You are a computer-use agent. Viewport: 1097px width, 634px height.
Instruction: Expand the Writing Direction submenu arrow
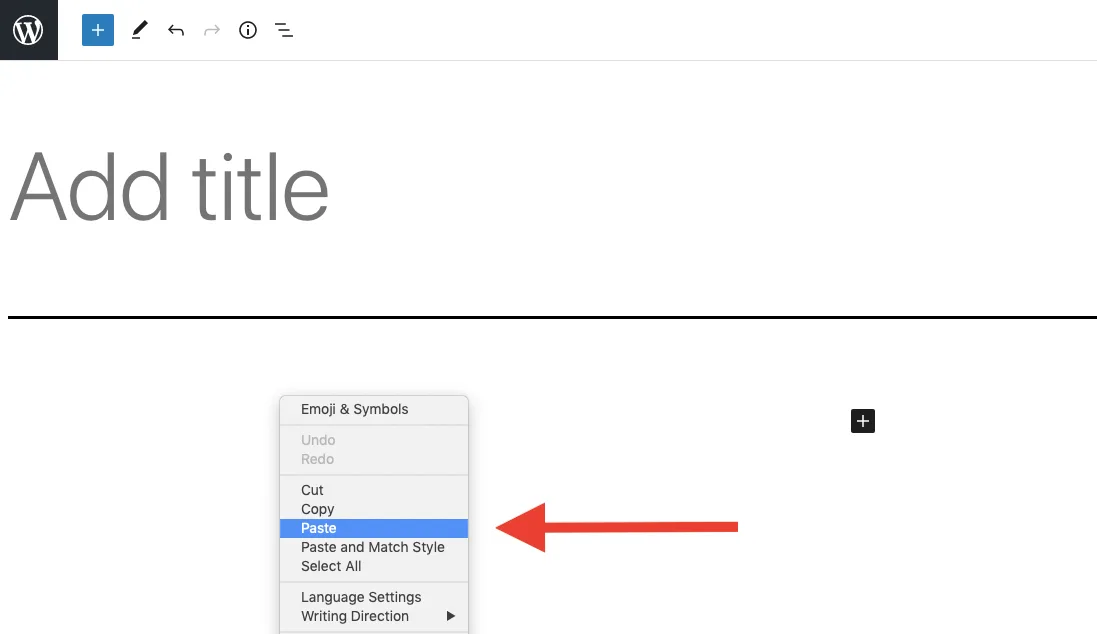pos(451,616)
